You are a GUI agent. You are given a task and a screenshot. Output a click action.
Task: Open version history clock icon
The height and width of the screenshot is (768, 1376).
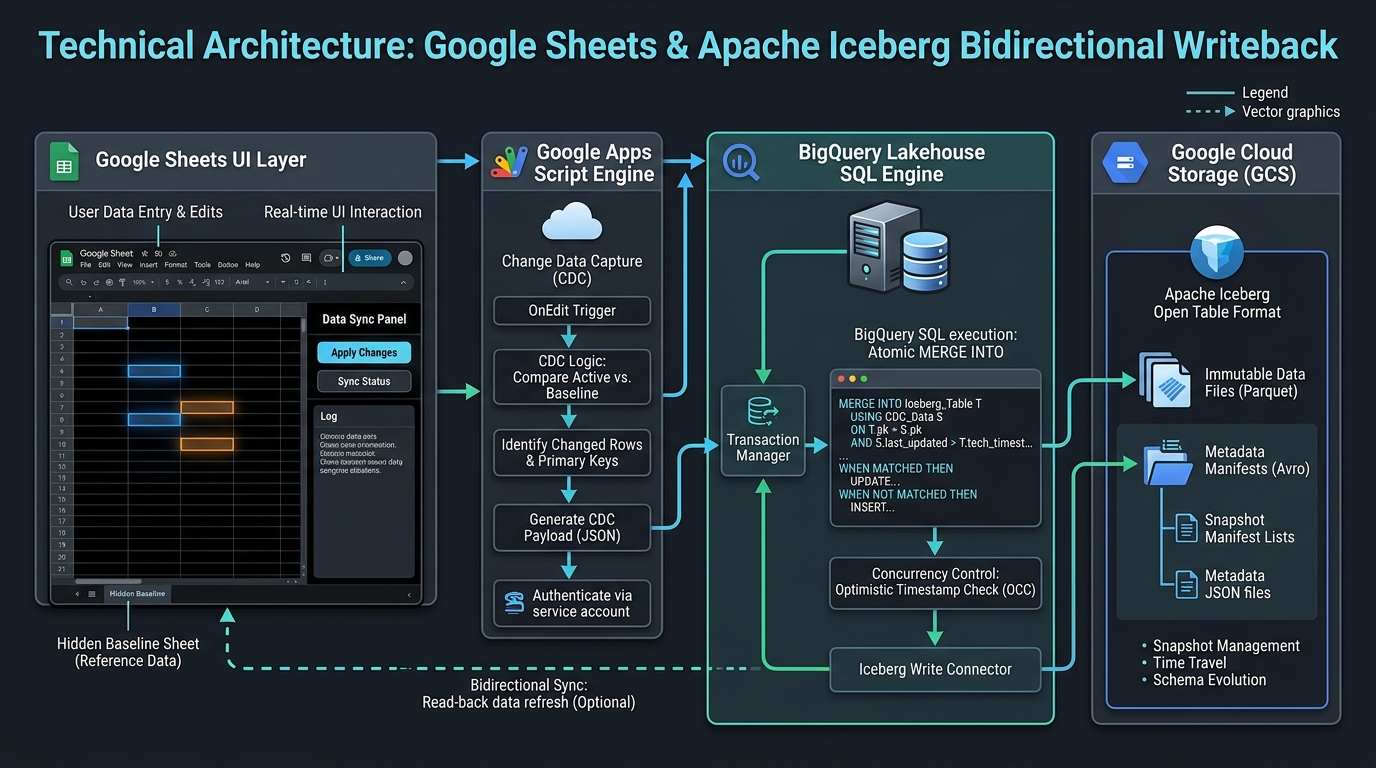(x=285, y=258)
